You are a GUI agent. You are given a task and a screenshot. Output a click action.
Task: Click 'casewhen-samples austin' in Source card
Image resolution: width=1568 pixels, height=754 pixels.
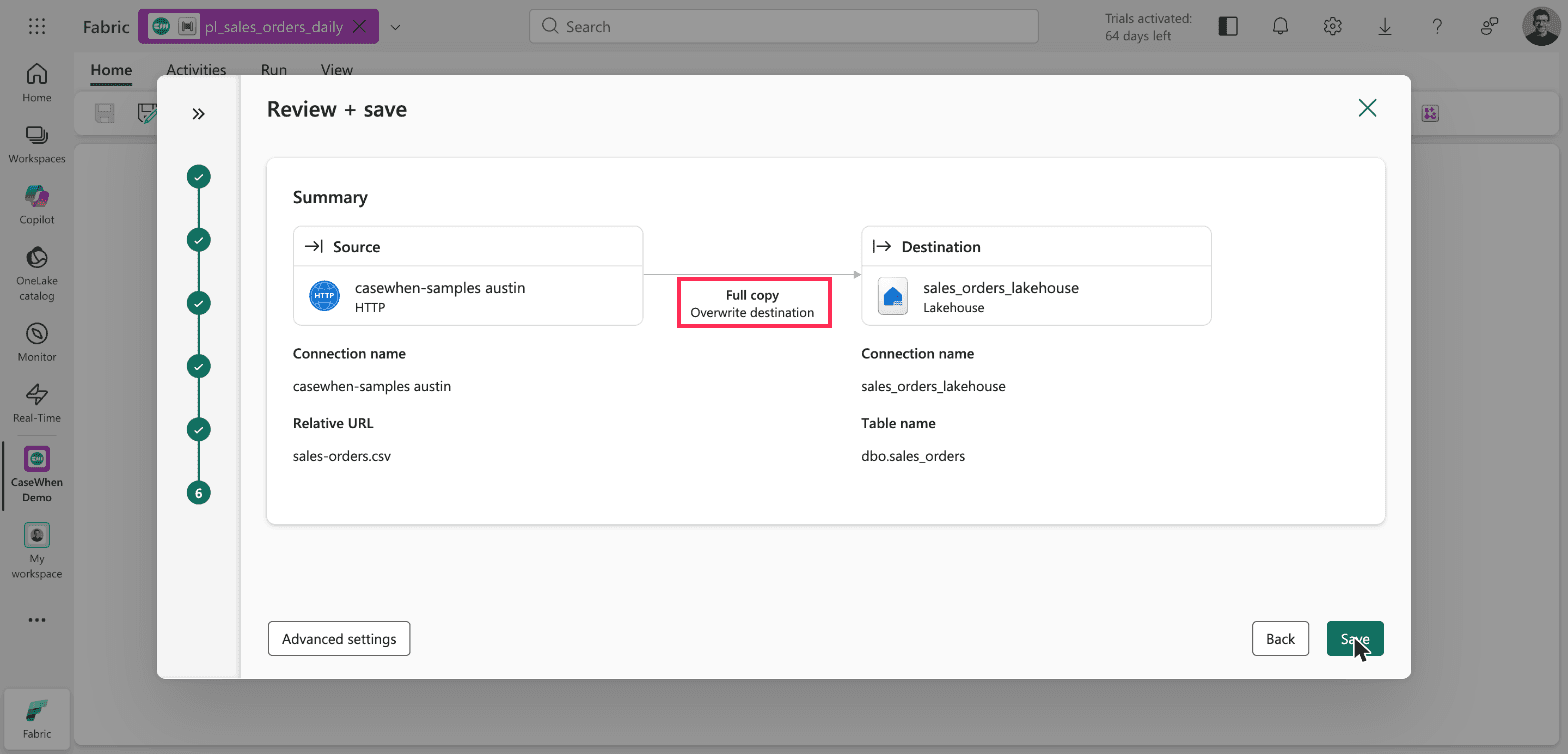[x=440, y=288]
